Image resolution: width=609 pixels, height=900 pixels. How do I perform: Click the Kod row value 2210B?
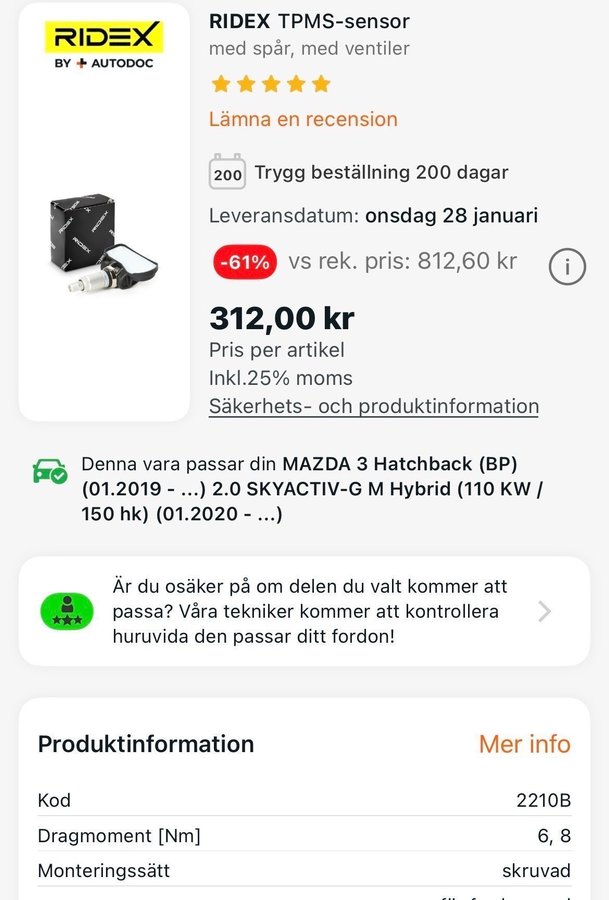tap(544, 800)
